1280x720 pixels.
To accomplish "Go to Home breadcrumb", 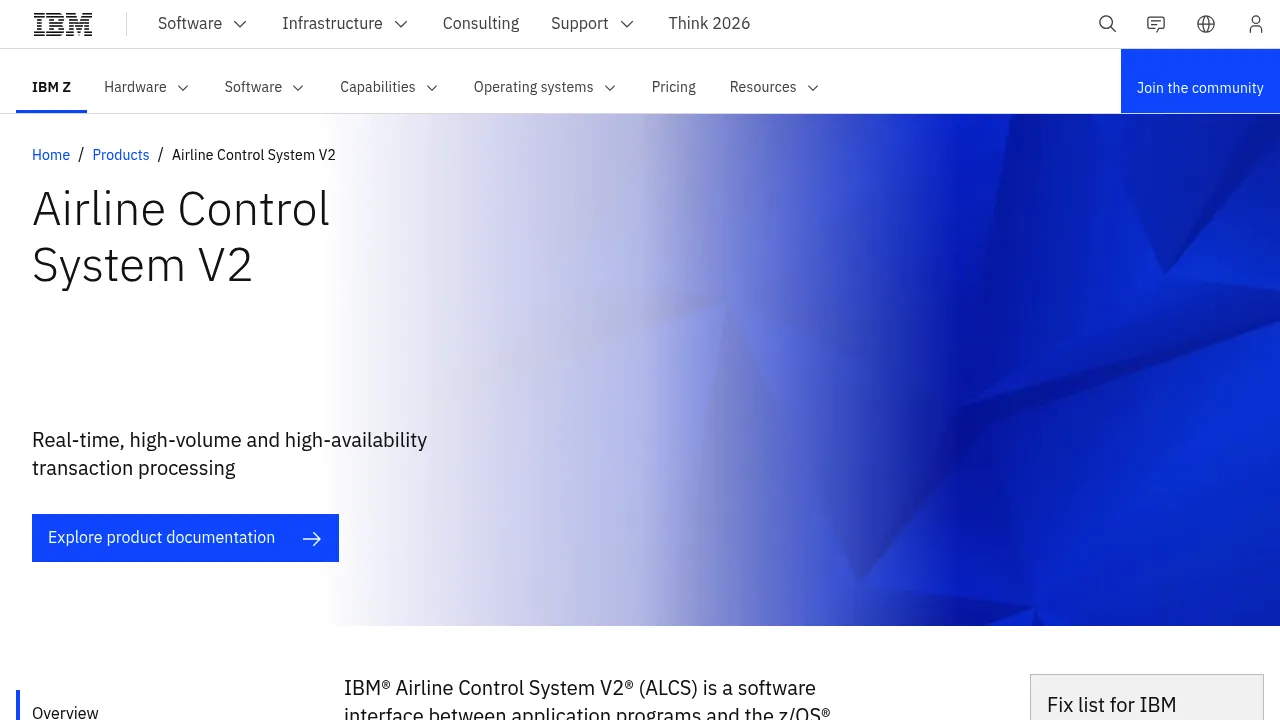I will (51, 155).
